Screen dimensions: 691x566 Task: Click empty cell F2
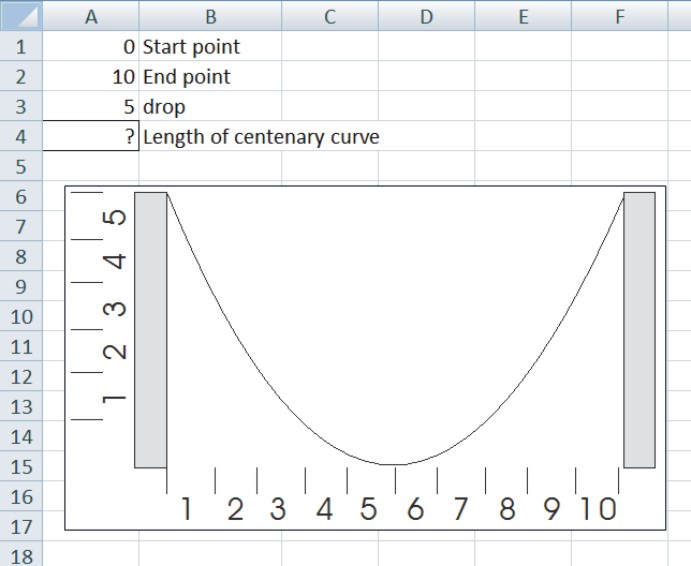coord(620,76)
